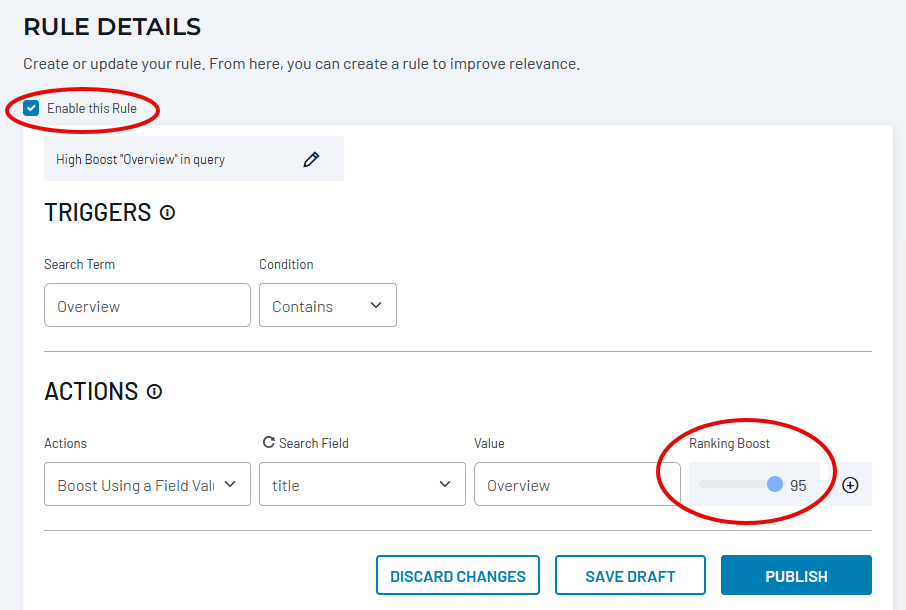
Task: Click the pencil icon to edit rule name
Action: tap(311, 159)
